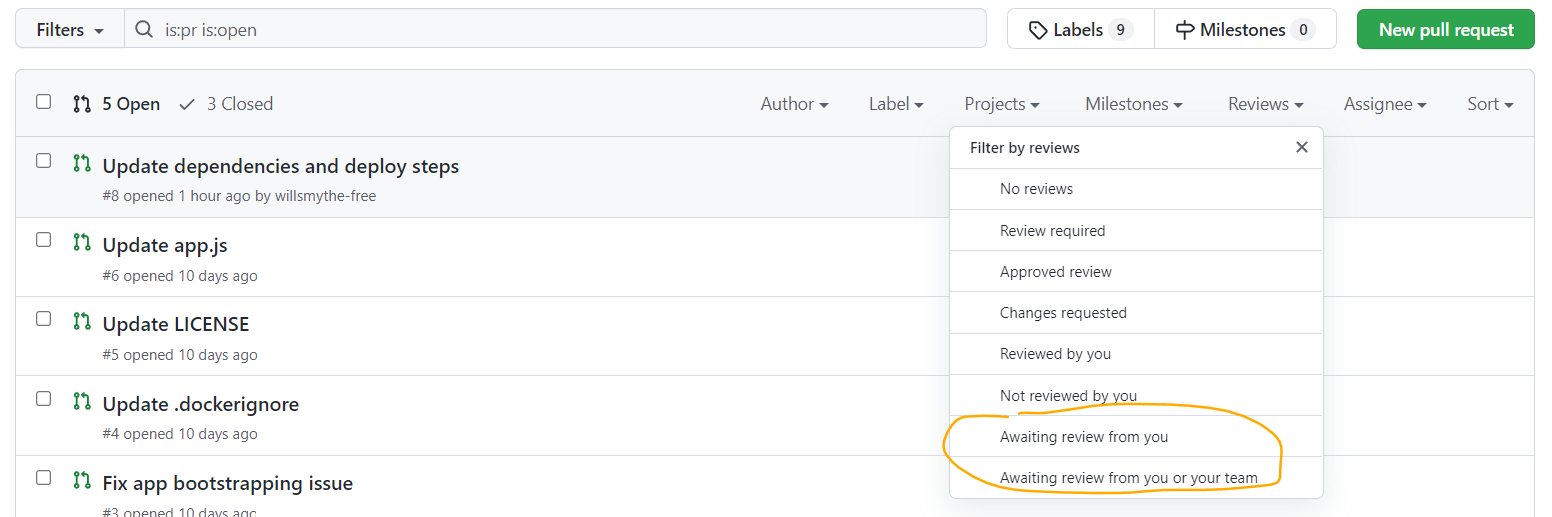Click PR icon for Update dependencies and deploy steps
This screenshot has width=1552, height=517.
click(82, 163)
